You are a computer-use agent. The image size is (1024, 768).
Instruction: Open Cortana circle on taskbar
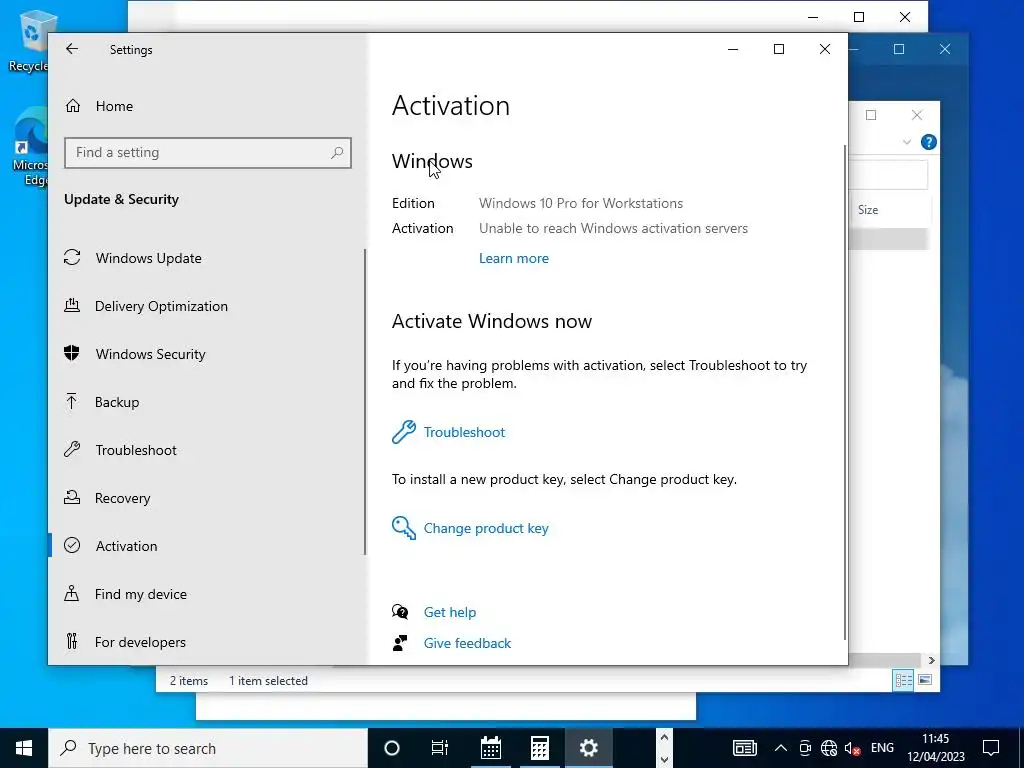(x=392, y=748)
